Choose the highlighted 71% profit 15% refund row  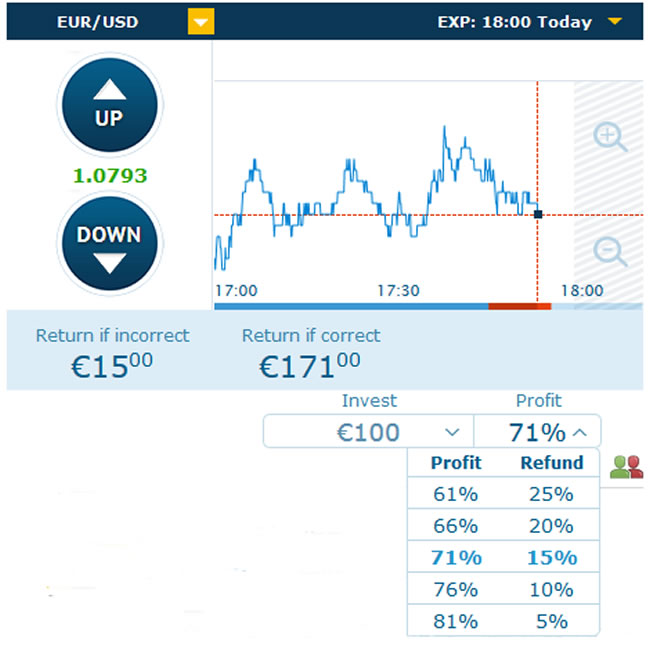(x=503, y=557)
